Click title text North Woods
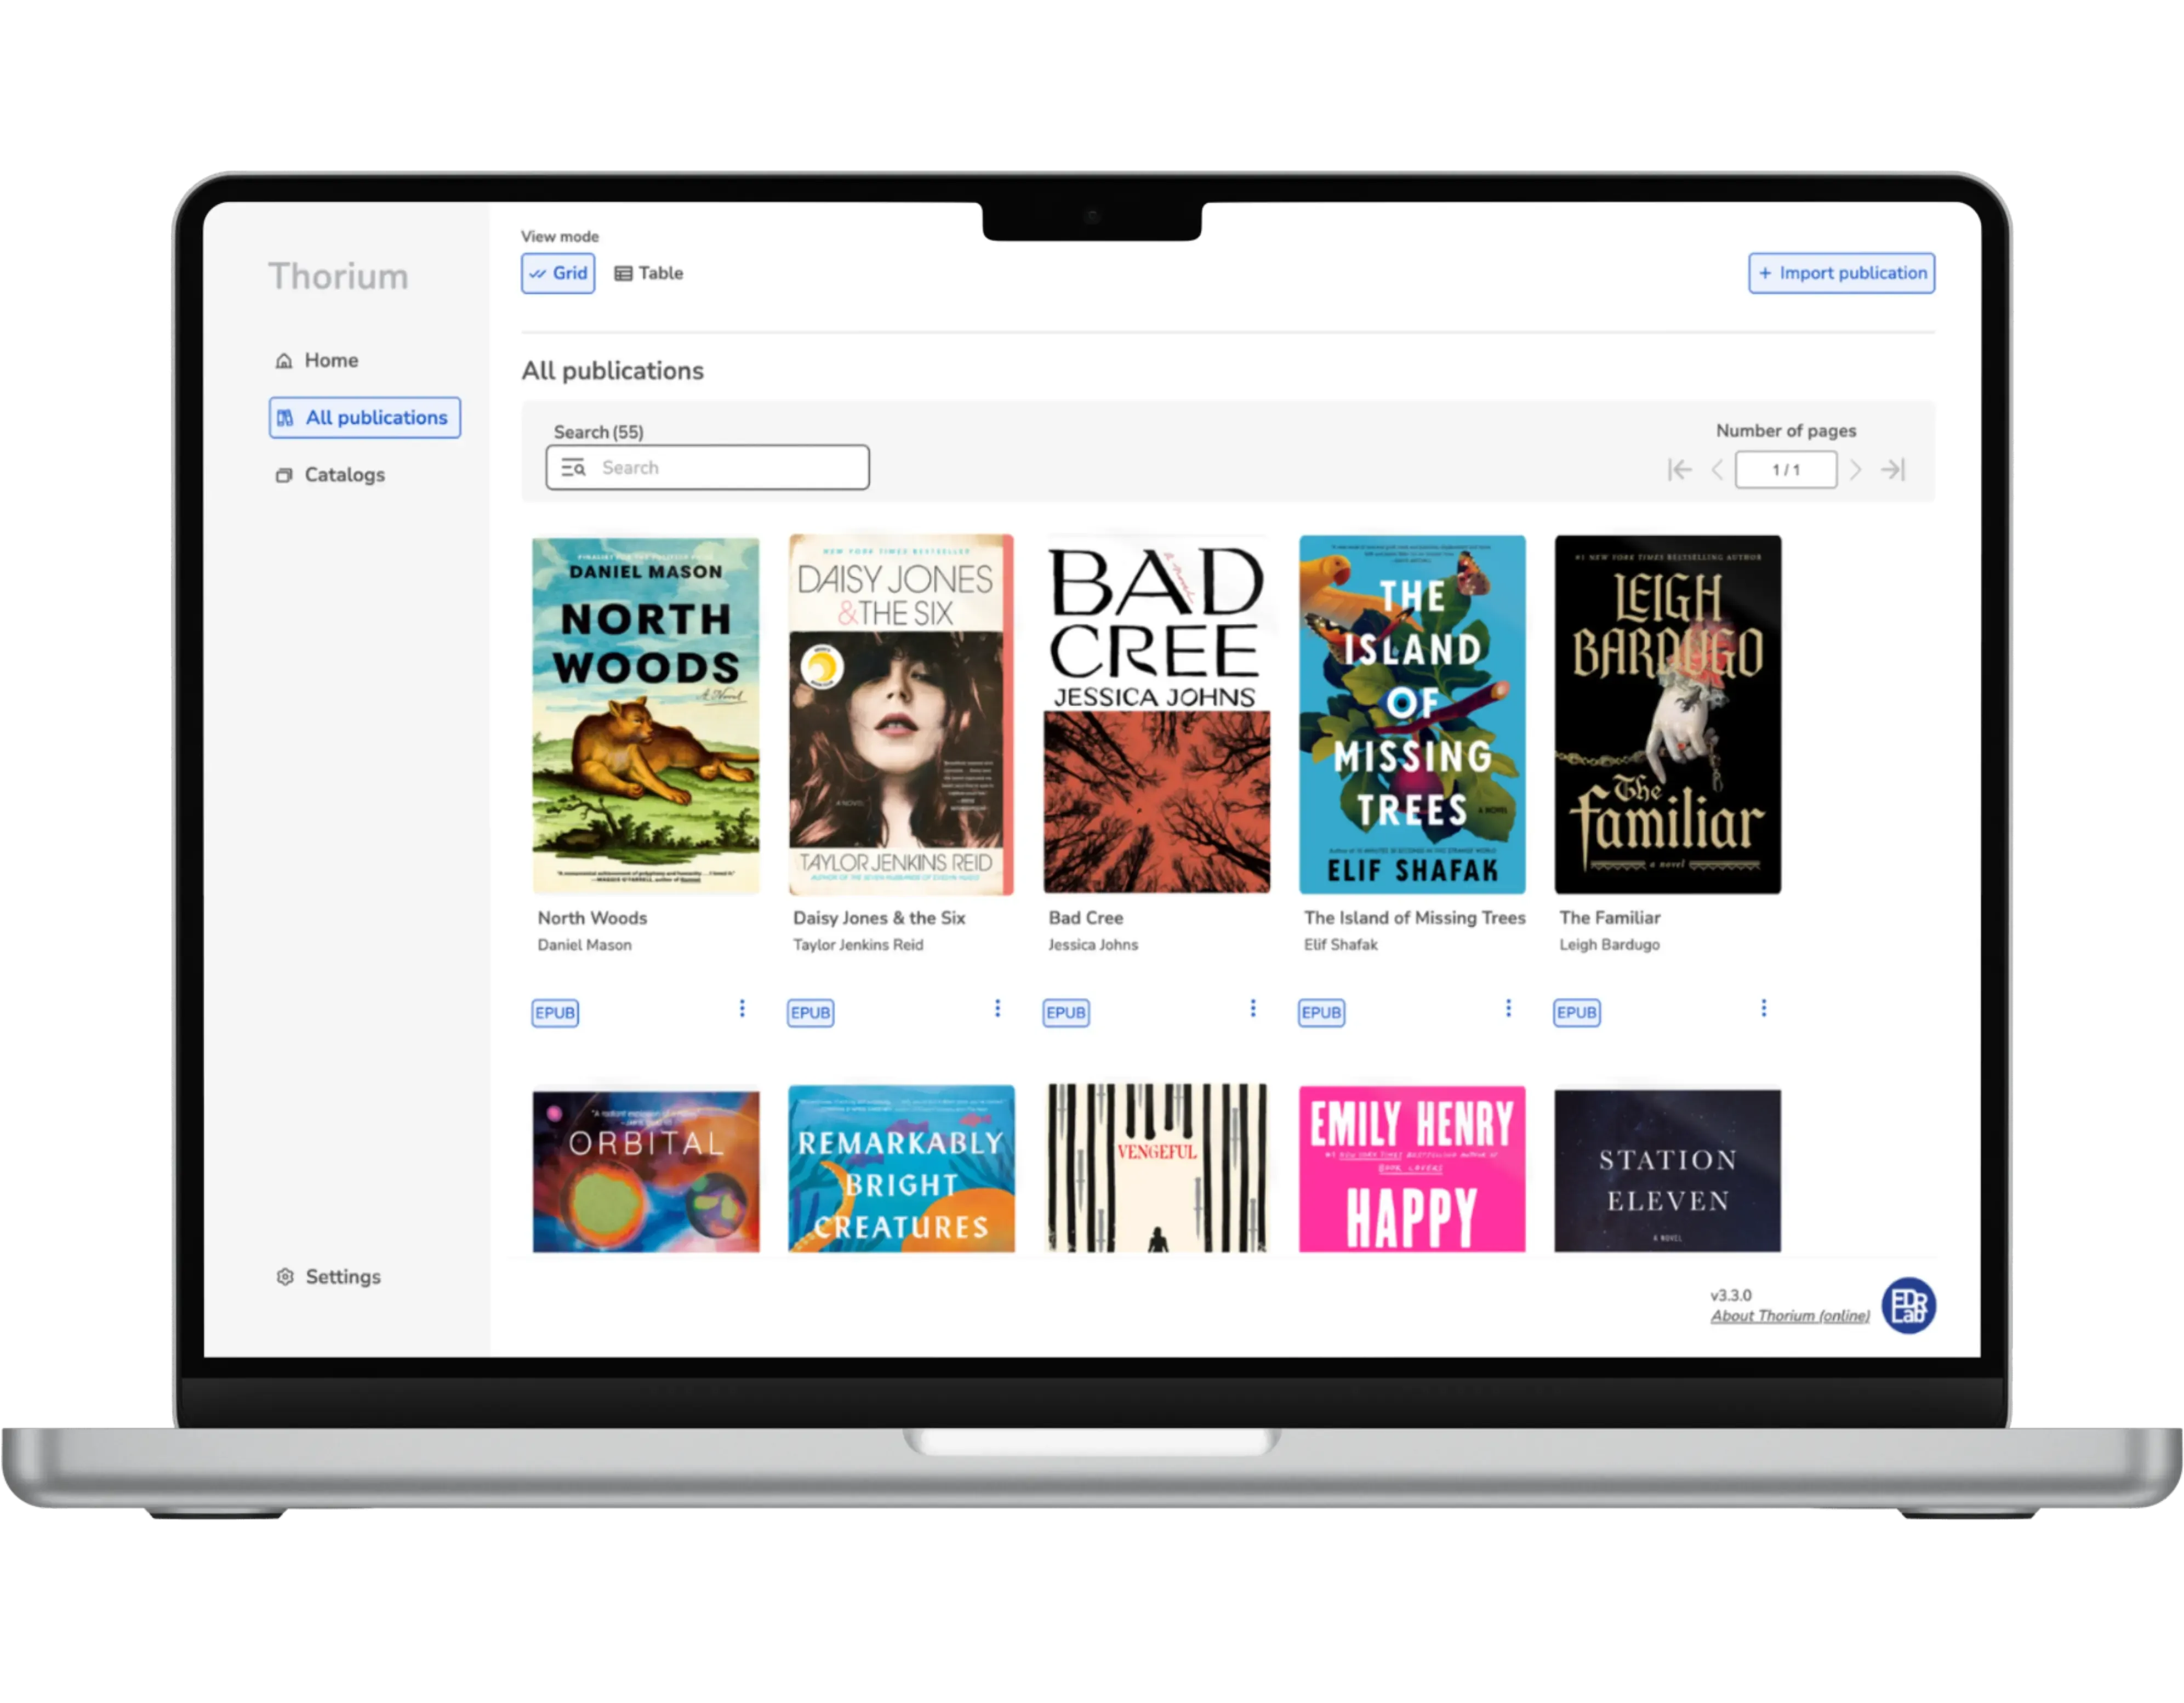The image size is (2184, 1703). tap(592, 917)
